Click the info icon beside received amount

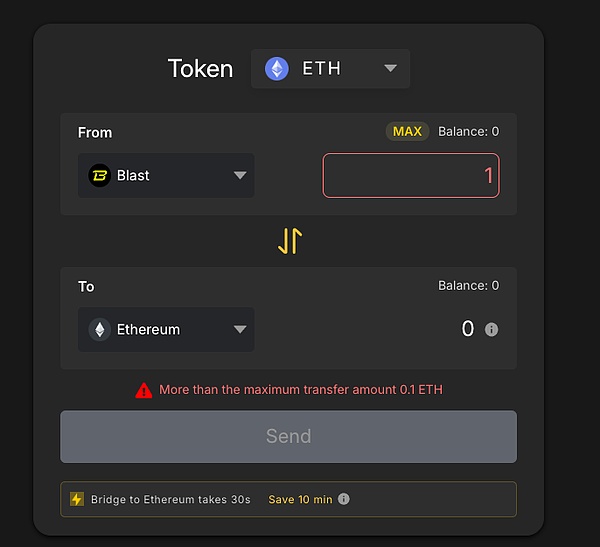pos(491,329)
